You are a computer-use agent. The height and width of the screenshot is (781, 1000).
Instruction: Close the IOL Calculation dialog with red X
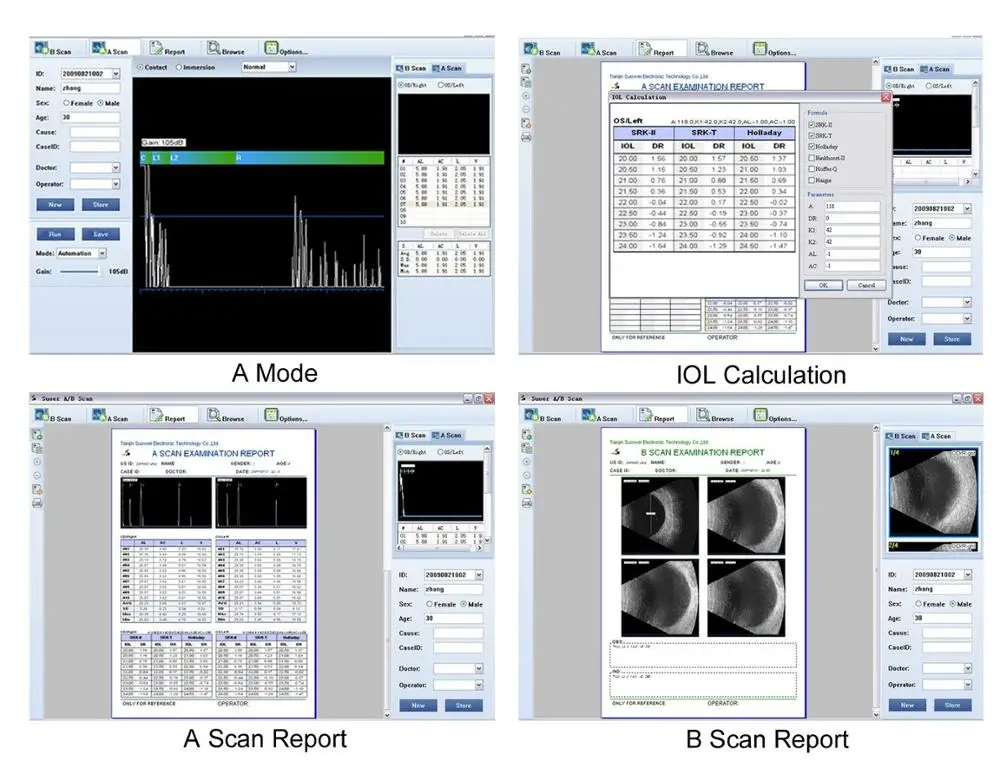885,98
